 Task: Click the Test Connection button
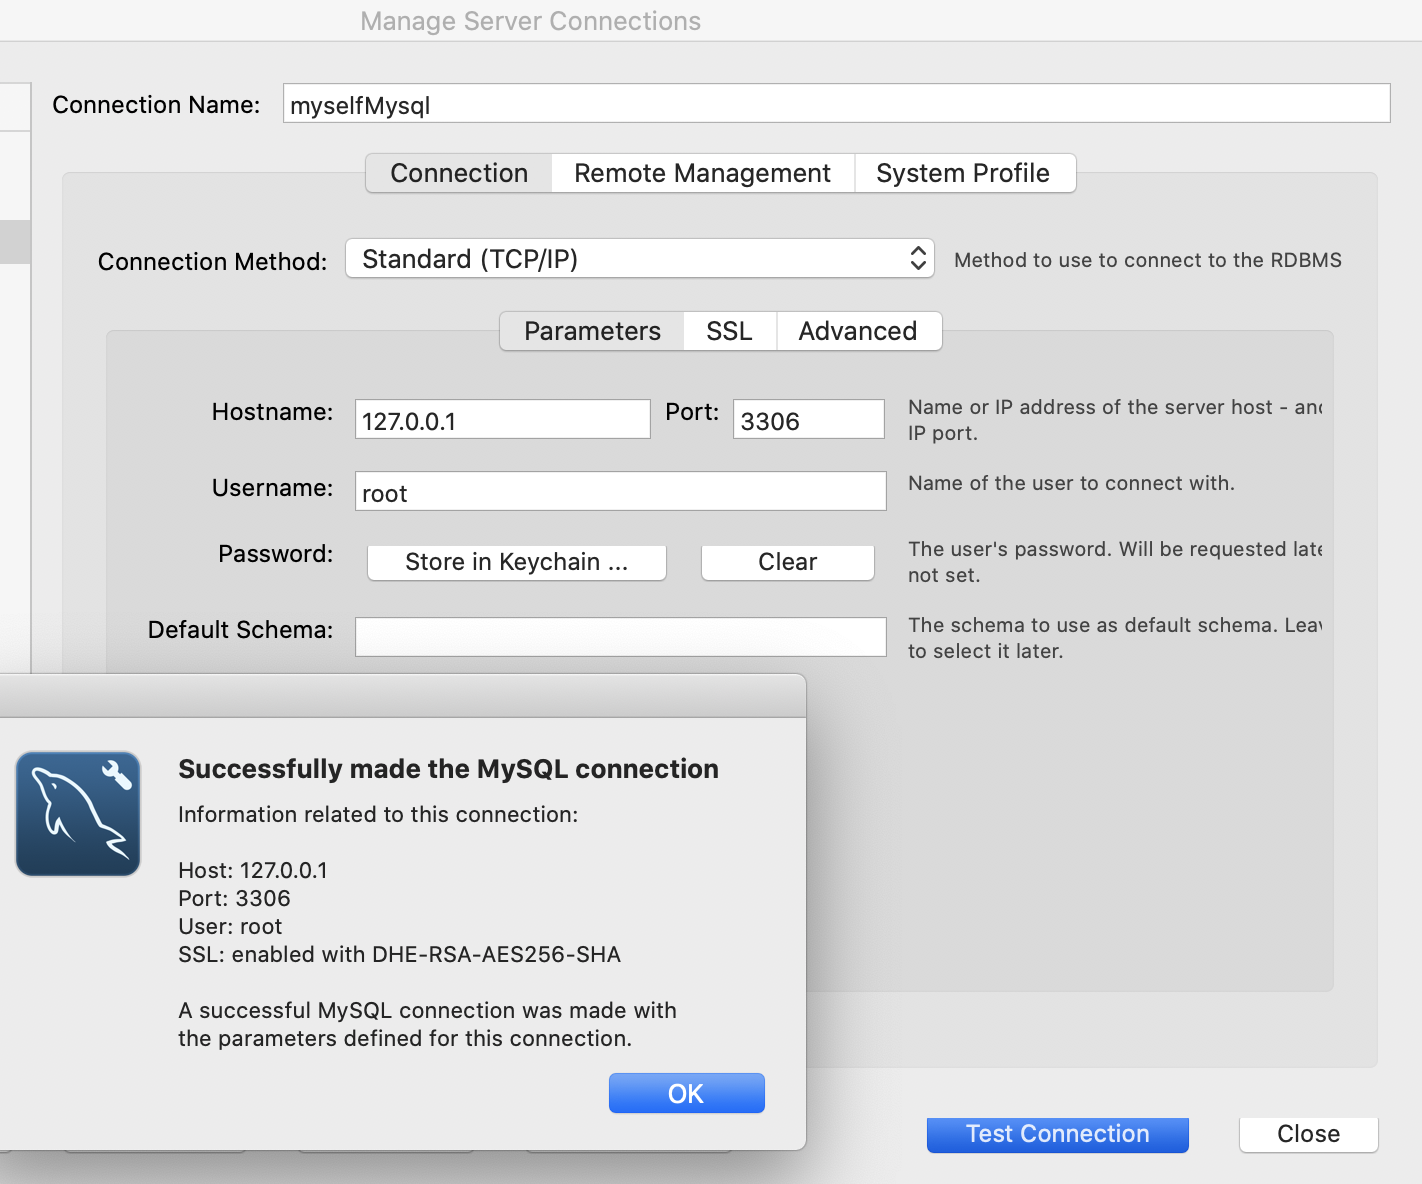click(x=1057, y=1134)
